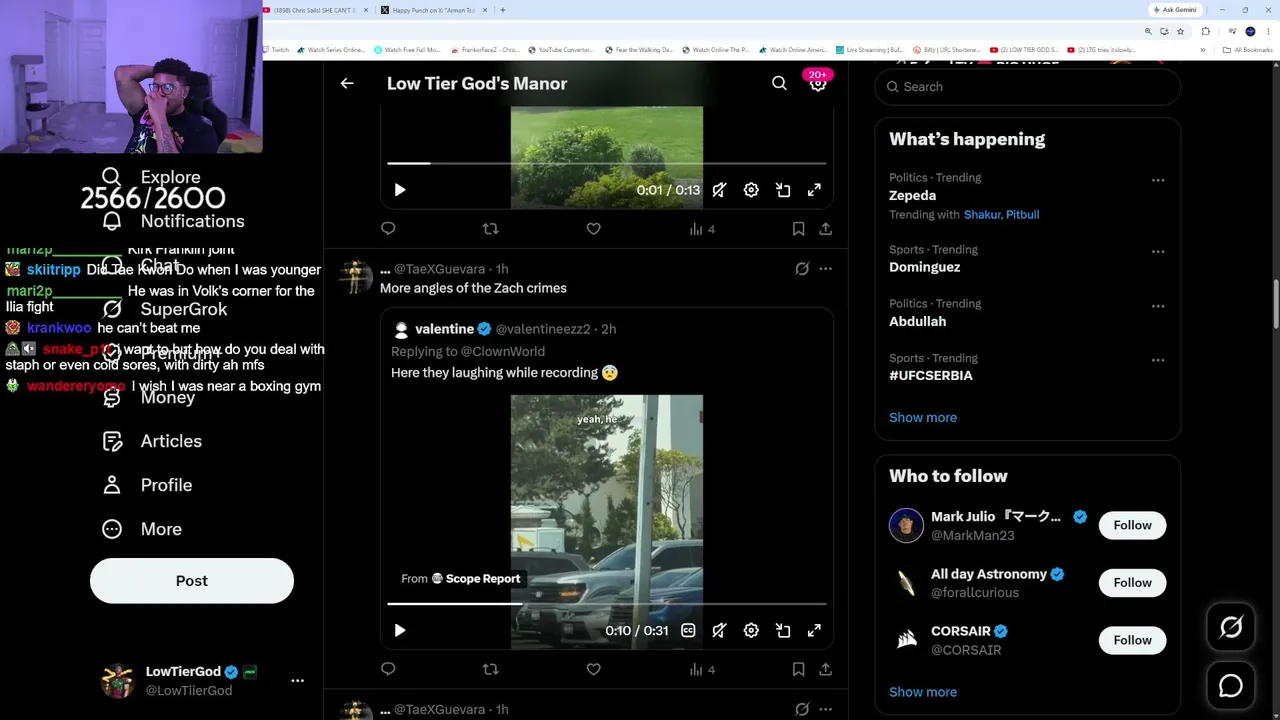Open community settings gear with 20+ badge

818,84
